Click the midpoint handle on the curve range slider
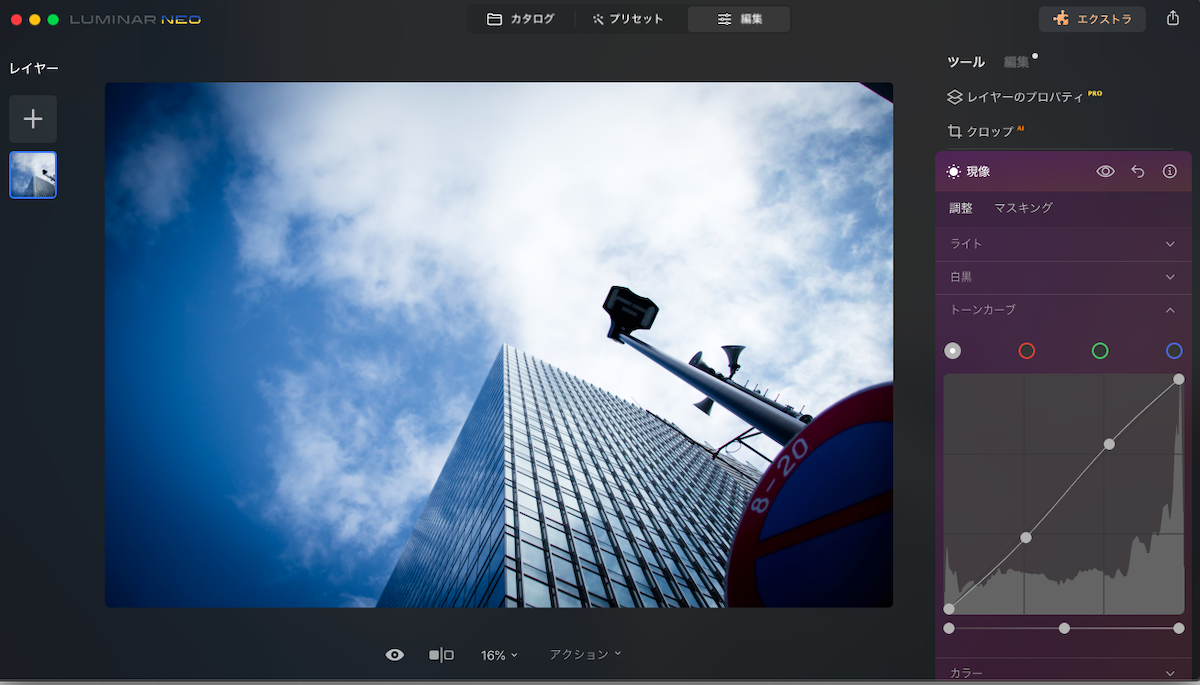Screen dimensions: 1200x685 coord(1064,628)
